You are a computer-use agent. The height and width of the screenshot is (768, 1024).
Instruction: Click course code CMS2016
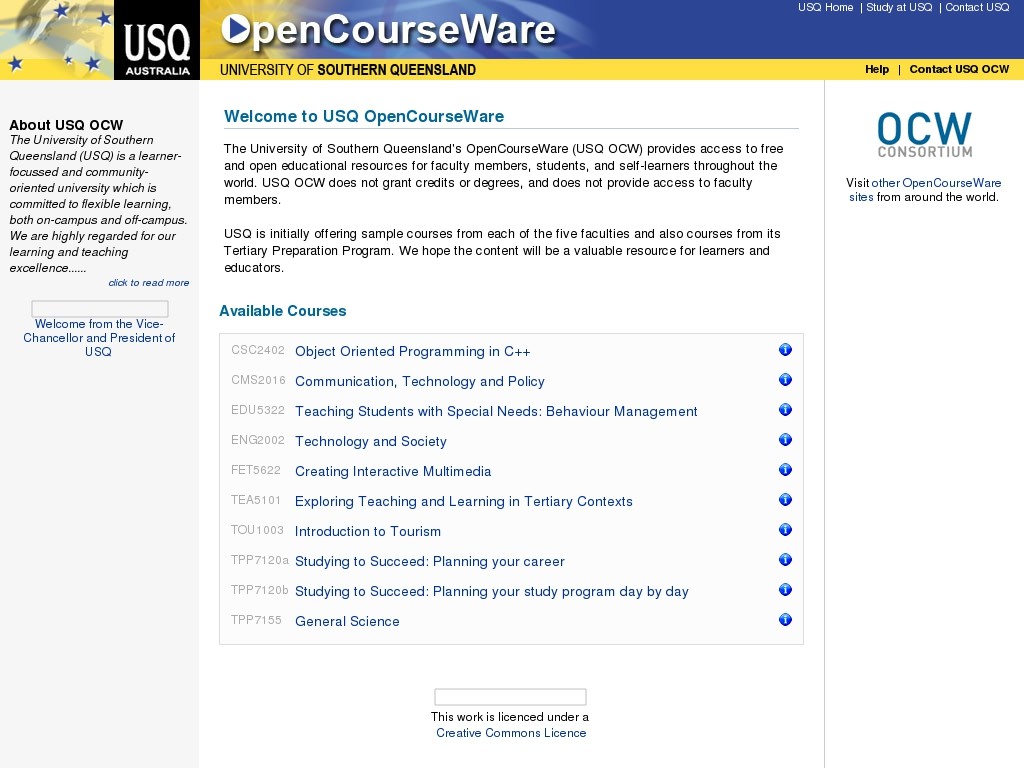point(258,380)
